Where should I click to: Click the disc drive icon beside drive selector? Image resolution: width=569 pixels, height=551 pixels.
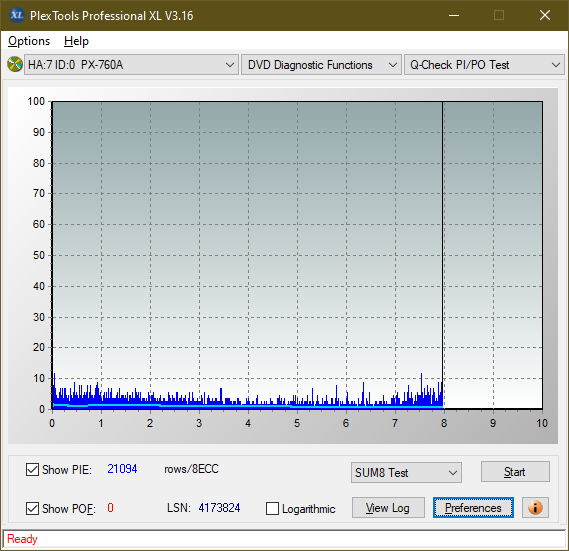(x=15, y=65)
